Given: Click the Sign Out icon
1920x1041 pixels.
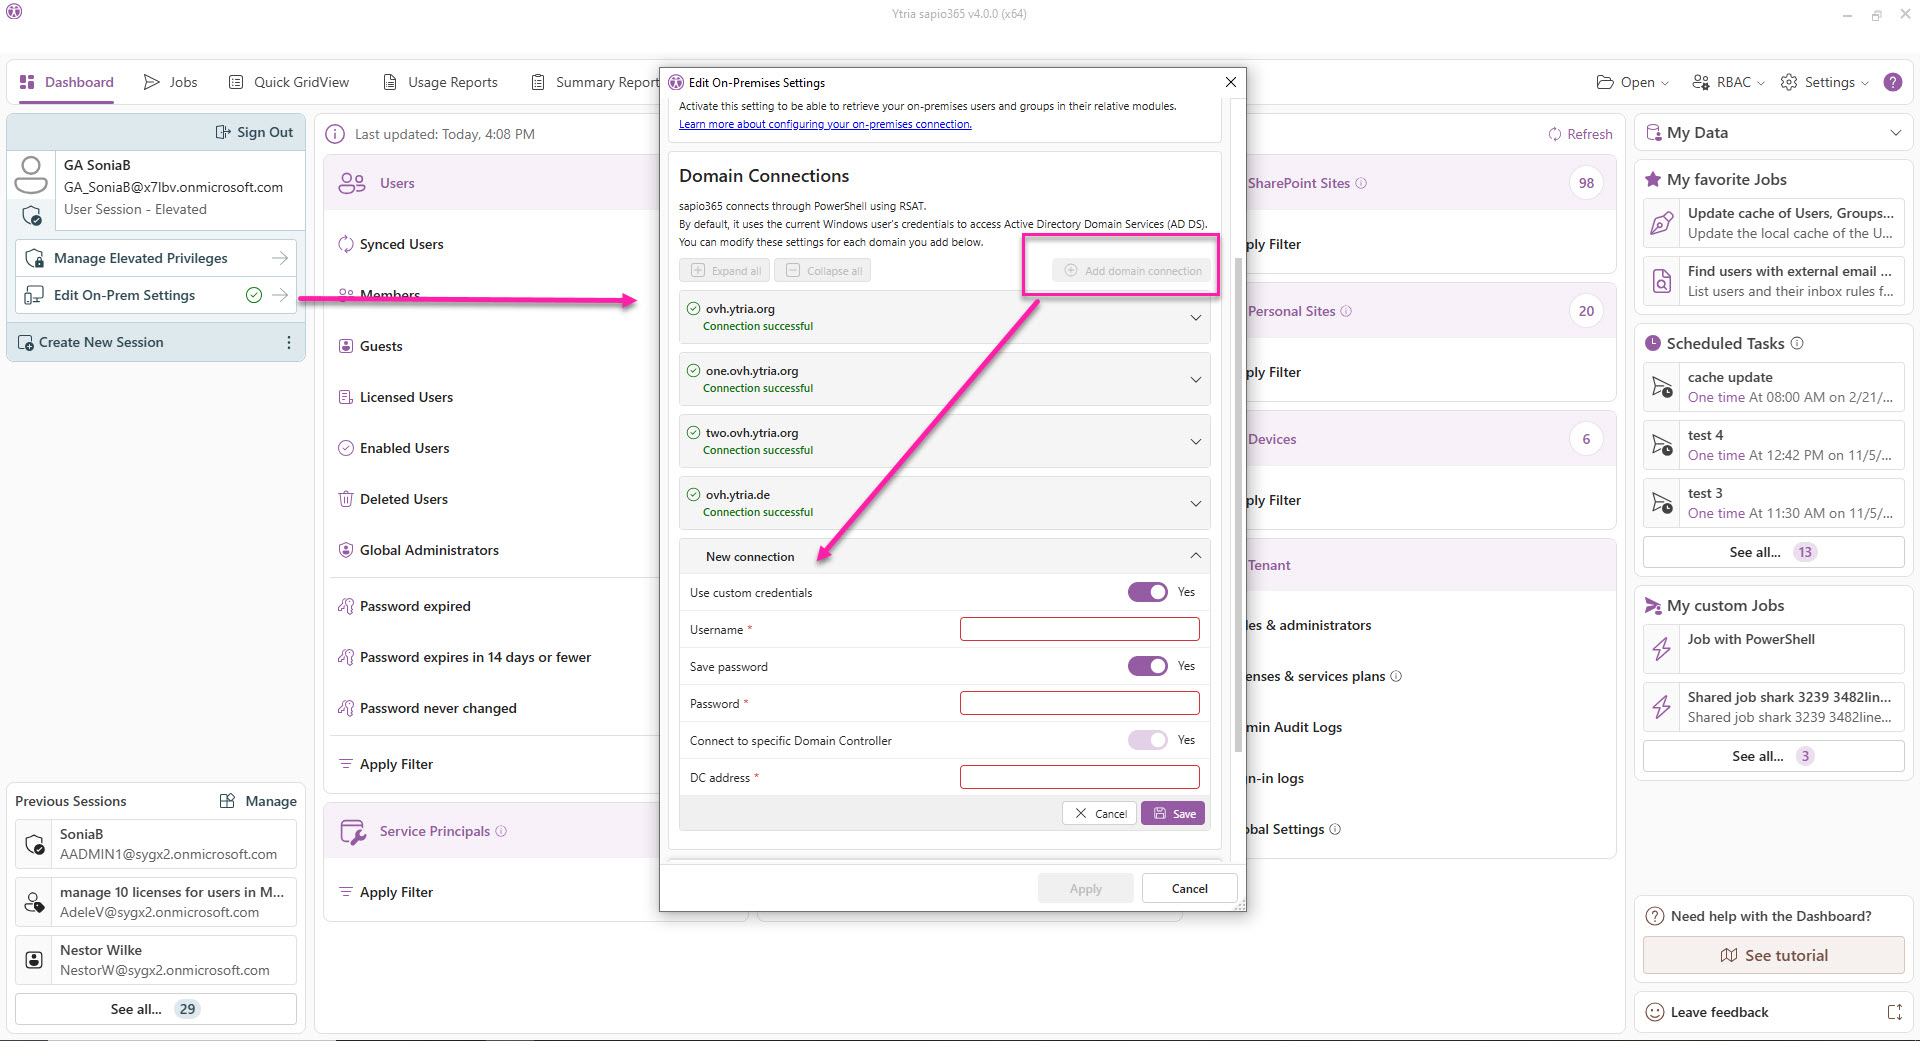Looking at the screenshot, I should tap(223, 132).
